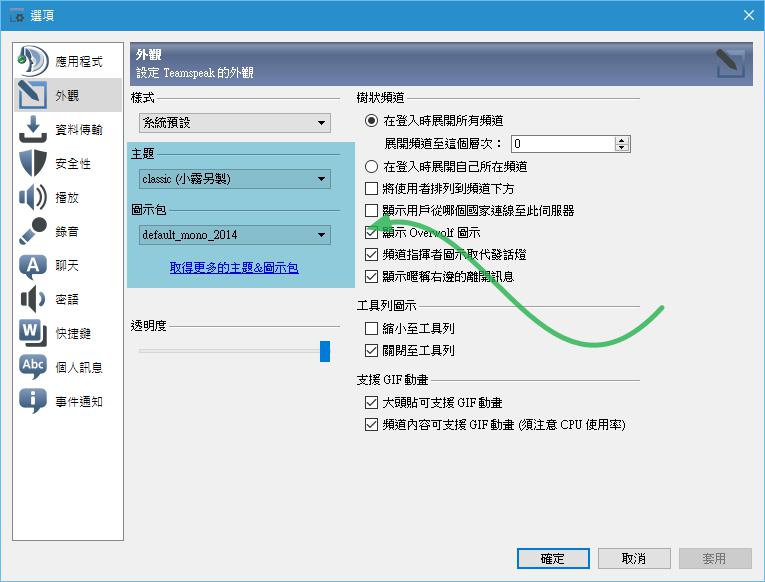Open the 樣式 系統預設 dropdown
Screen dimensions: 765x582
235,123
